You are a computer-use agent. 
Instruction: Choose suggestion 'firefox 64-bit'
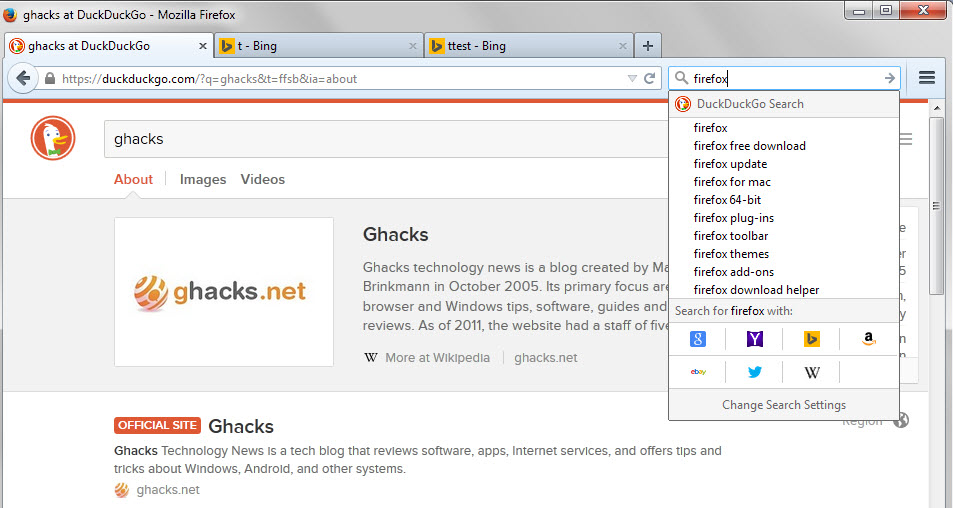[784, 200]
